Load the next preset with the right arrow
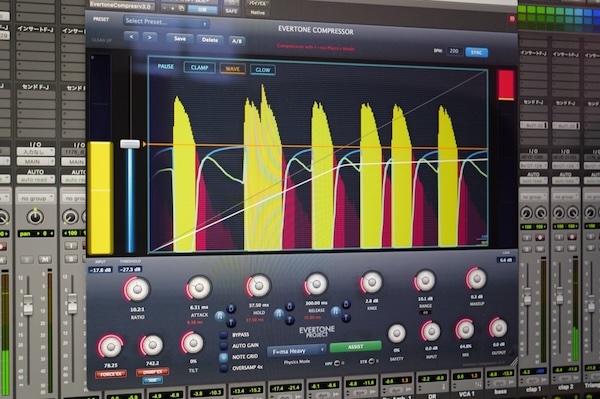This screenshot has width=600, height=399. tap(150, 37)
